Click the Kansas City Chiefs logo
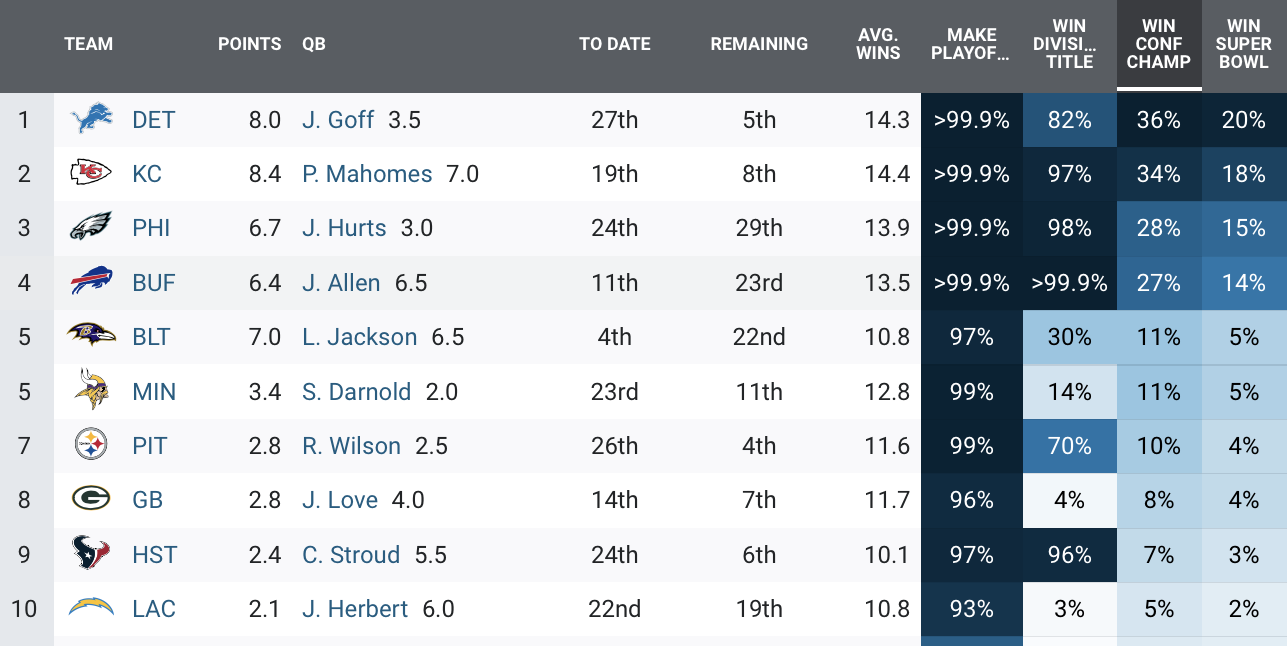 point(91,174)
